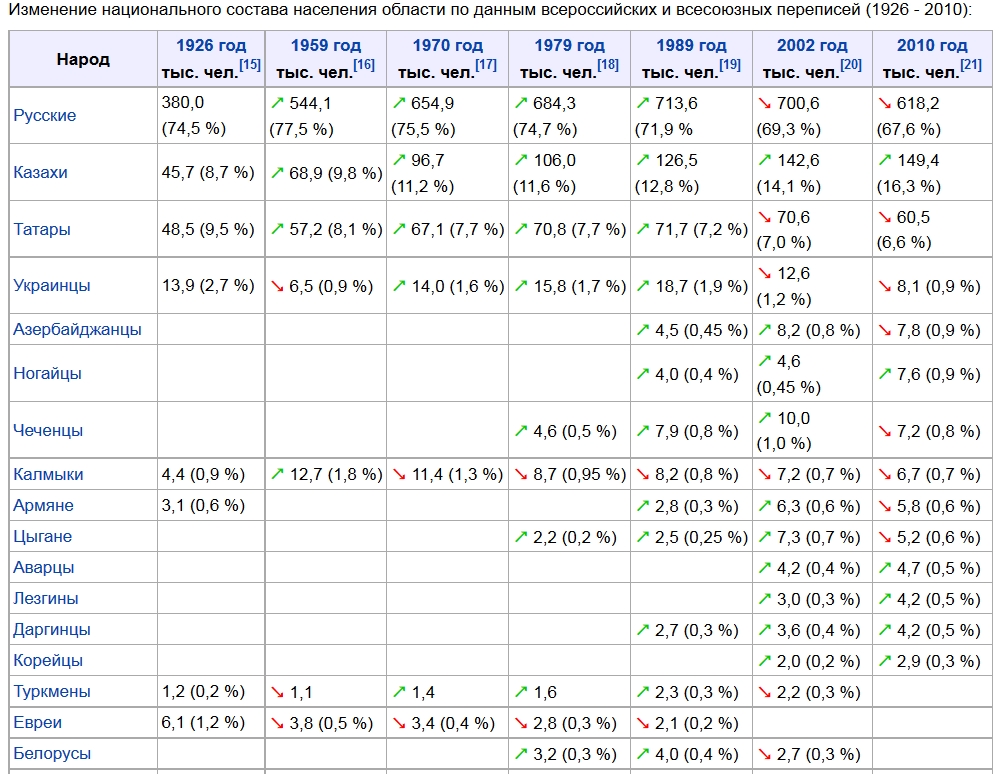Click the red down arrow beside 700,6
This screenshot has height=774, width=1003.
click(765, 103)
